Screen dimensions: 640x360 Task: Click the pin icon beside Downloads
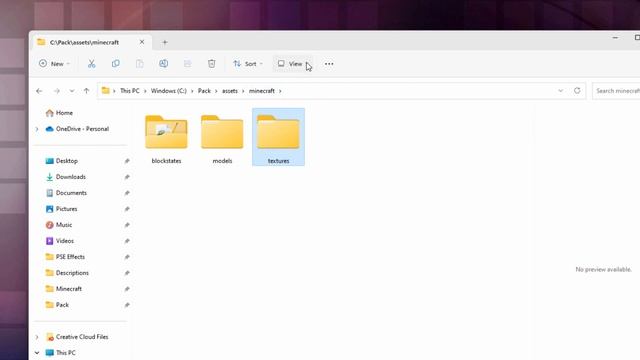[x=127, y=177]
